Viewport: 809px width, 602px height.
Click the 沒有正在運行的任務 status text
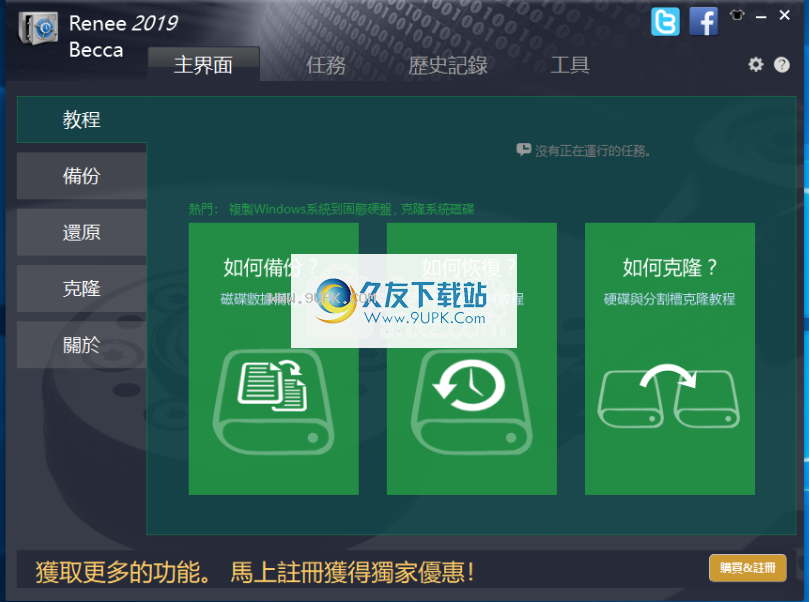coord(592,151)
